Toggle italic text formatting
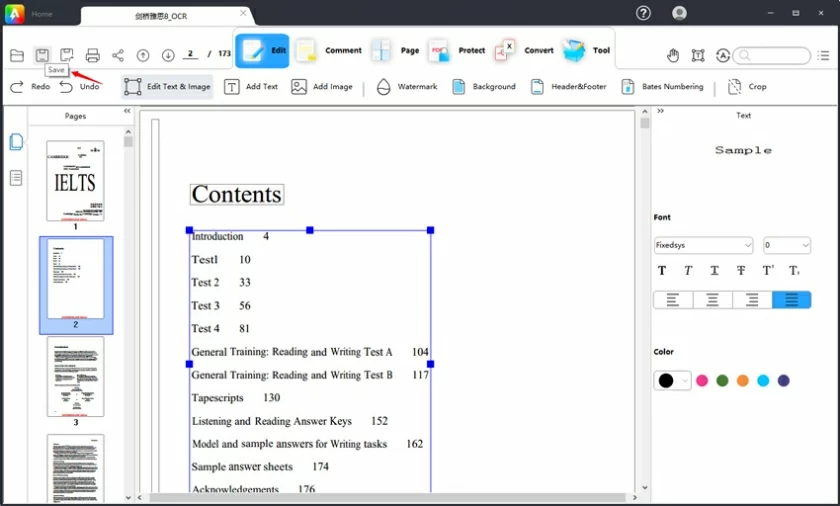This screenshot has width=840, height=506. tap(688, 271)
